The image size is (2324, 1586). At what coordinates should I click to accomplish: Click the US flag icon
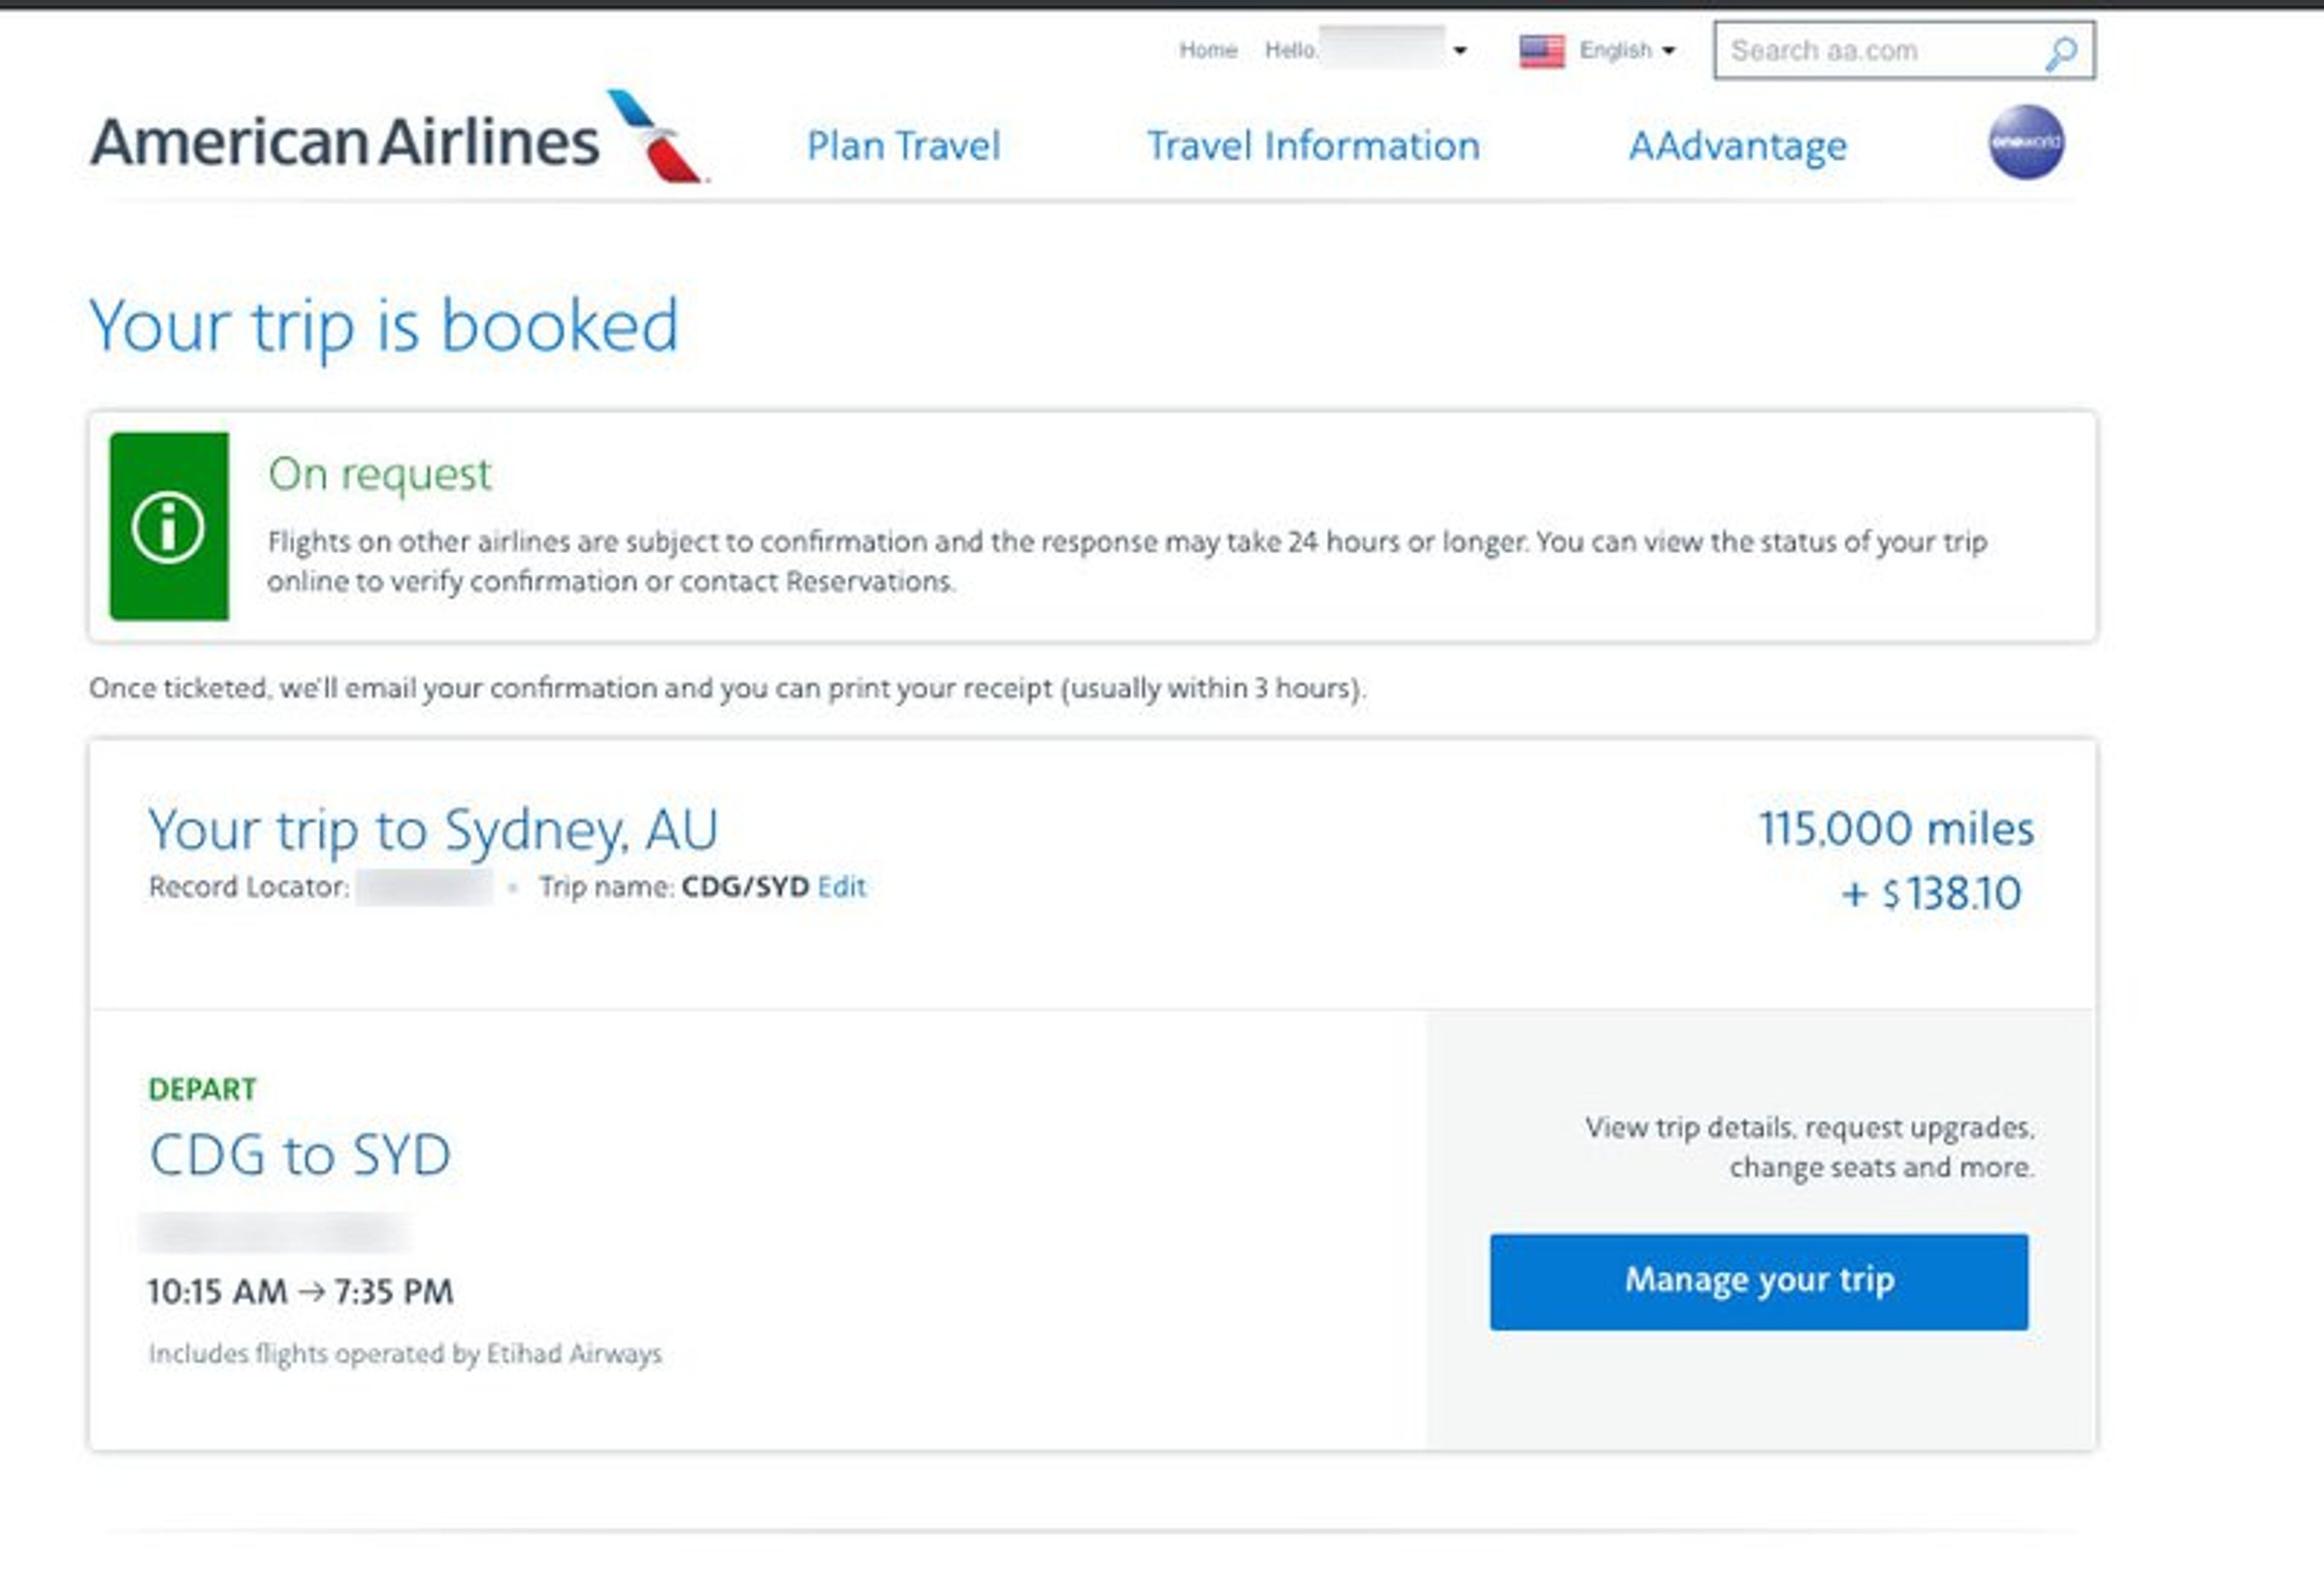coord(1541,51)
